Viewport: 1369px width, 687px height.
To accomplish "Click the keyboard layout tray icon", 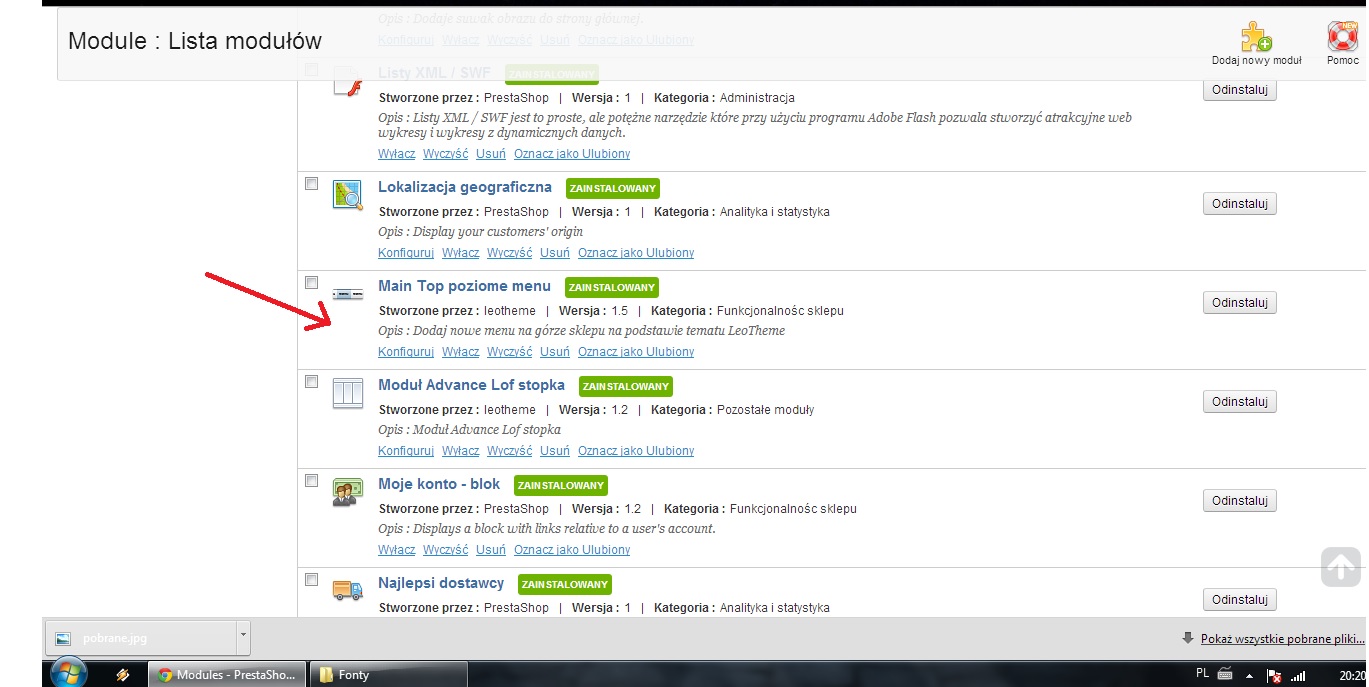I will coord(1225,674).
